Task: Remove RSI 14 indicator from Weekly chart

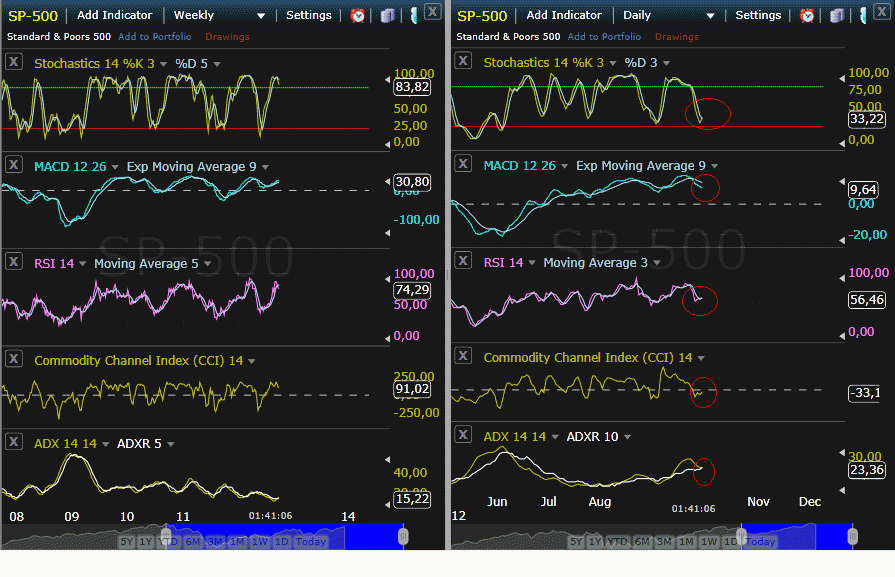Action: (x=14, y=262)
